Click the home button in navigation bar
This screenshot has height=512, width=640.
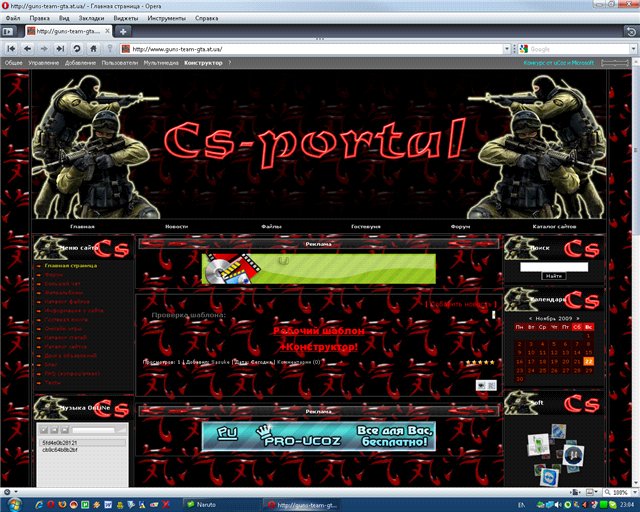(x=92, y=48)
